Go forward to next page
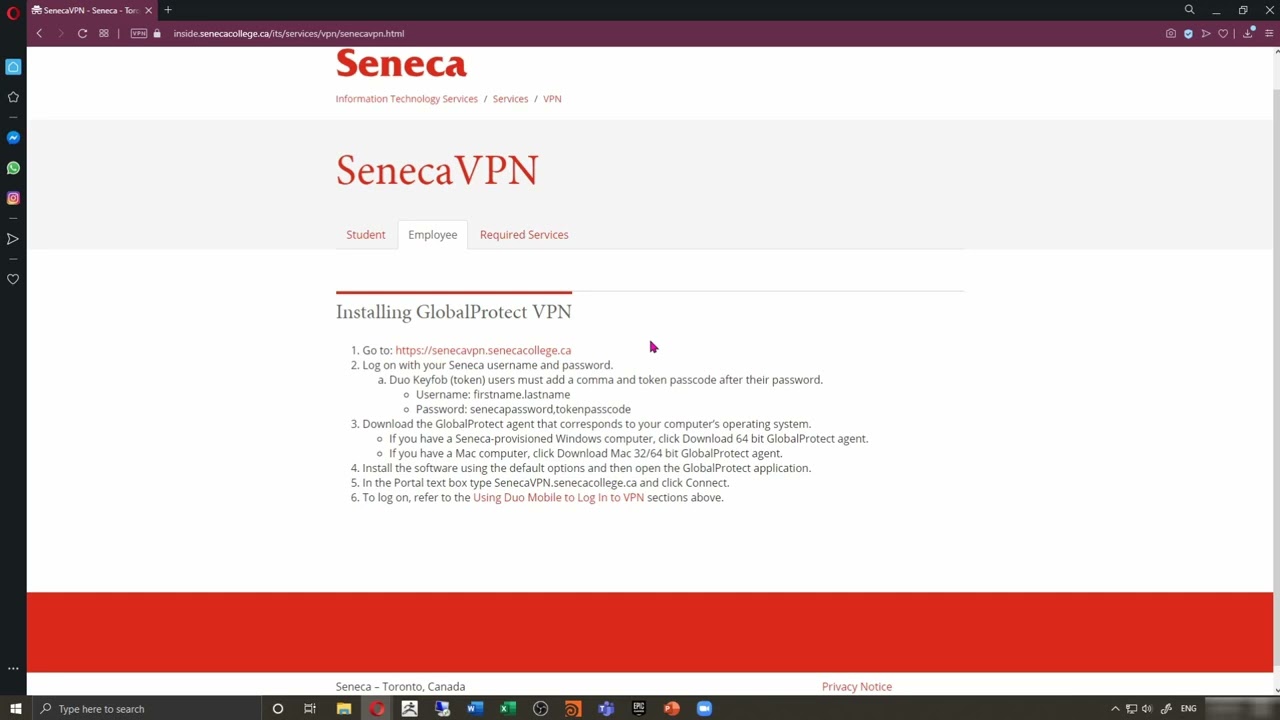This screenshot has height=720, width=1280. (x=60, y=33)
